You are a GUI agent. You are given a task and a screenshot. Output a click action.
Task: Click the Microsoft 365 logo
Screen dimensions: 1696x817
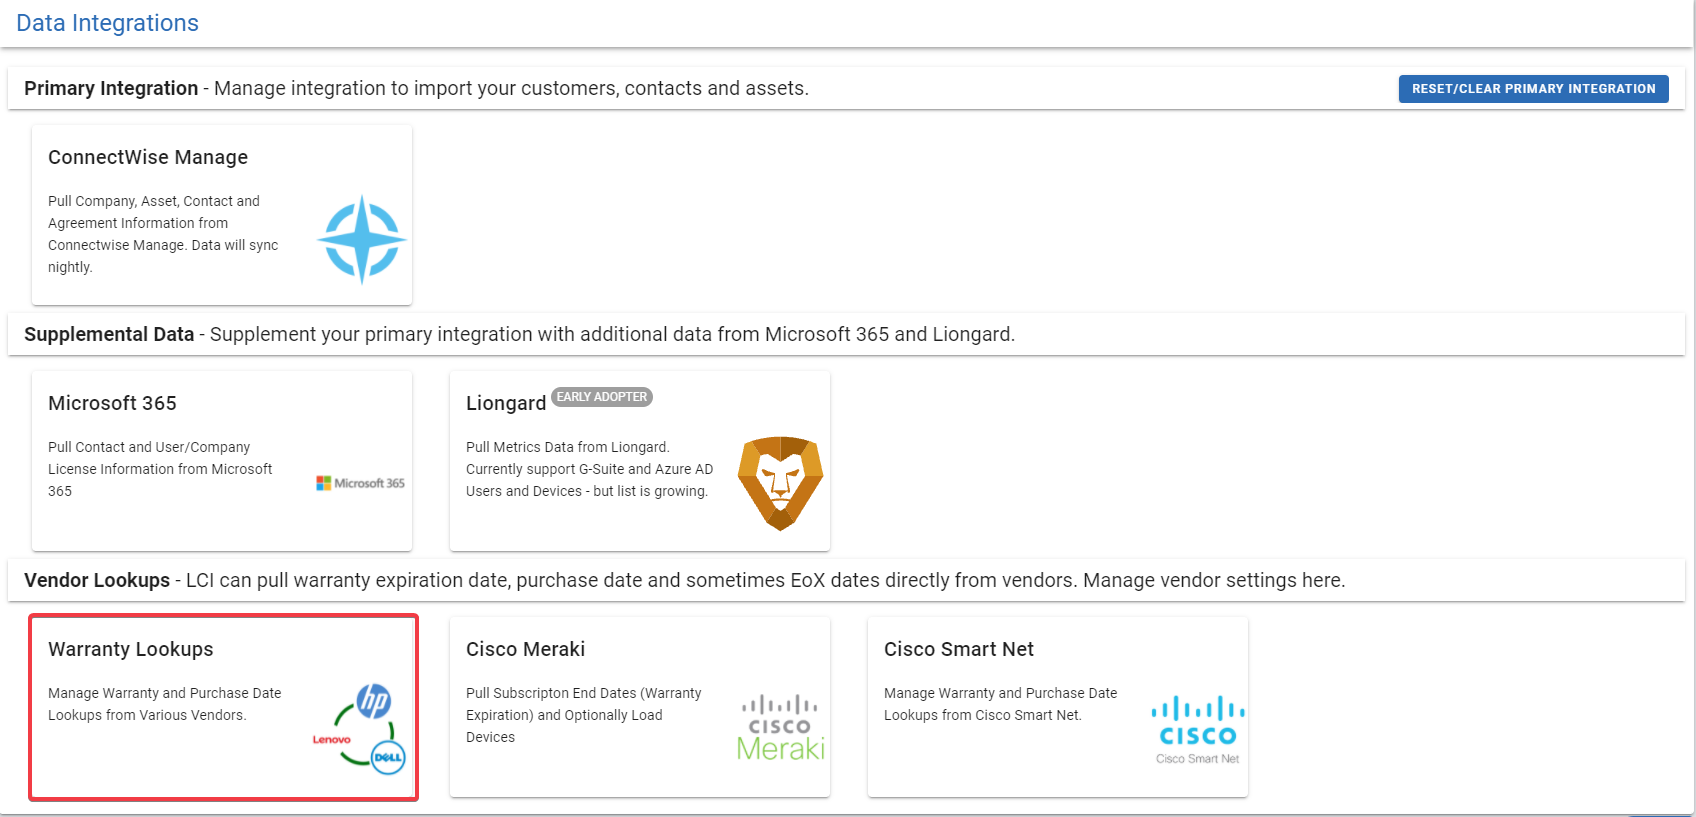(361, 483)
